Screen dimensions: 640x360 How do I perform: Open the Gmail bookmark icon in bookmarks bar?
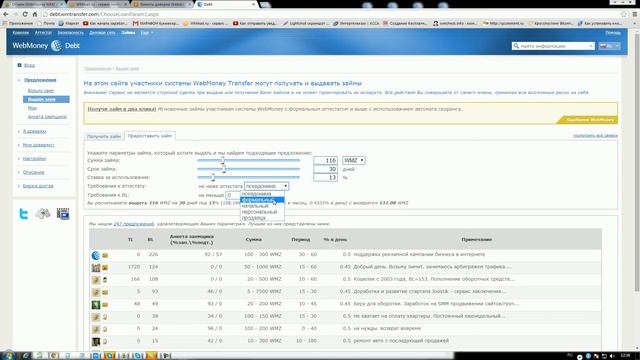[x=136, y=23]
